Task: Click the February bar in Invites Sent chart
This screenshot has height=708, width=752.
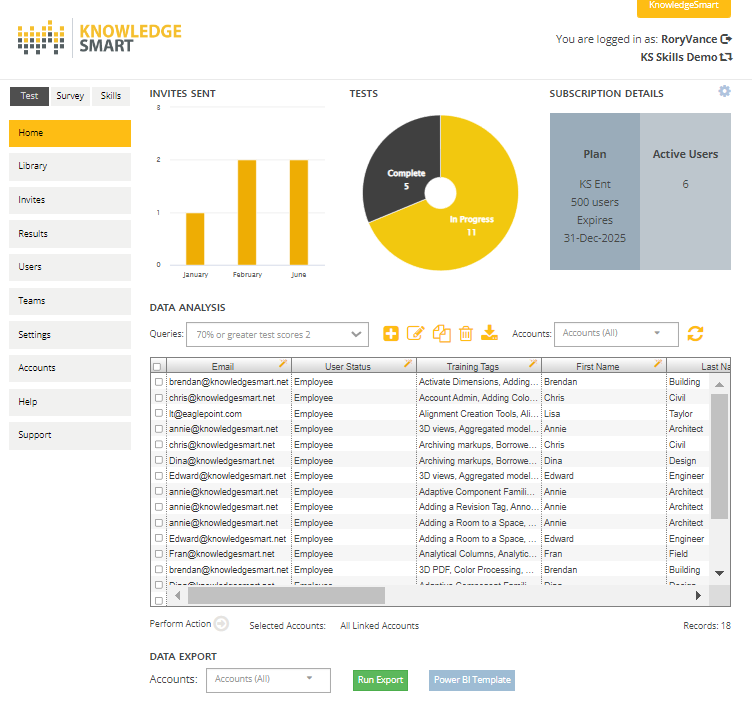Action: 247,212
